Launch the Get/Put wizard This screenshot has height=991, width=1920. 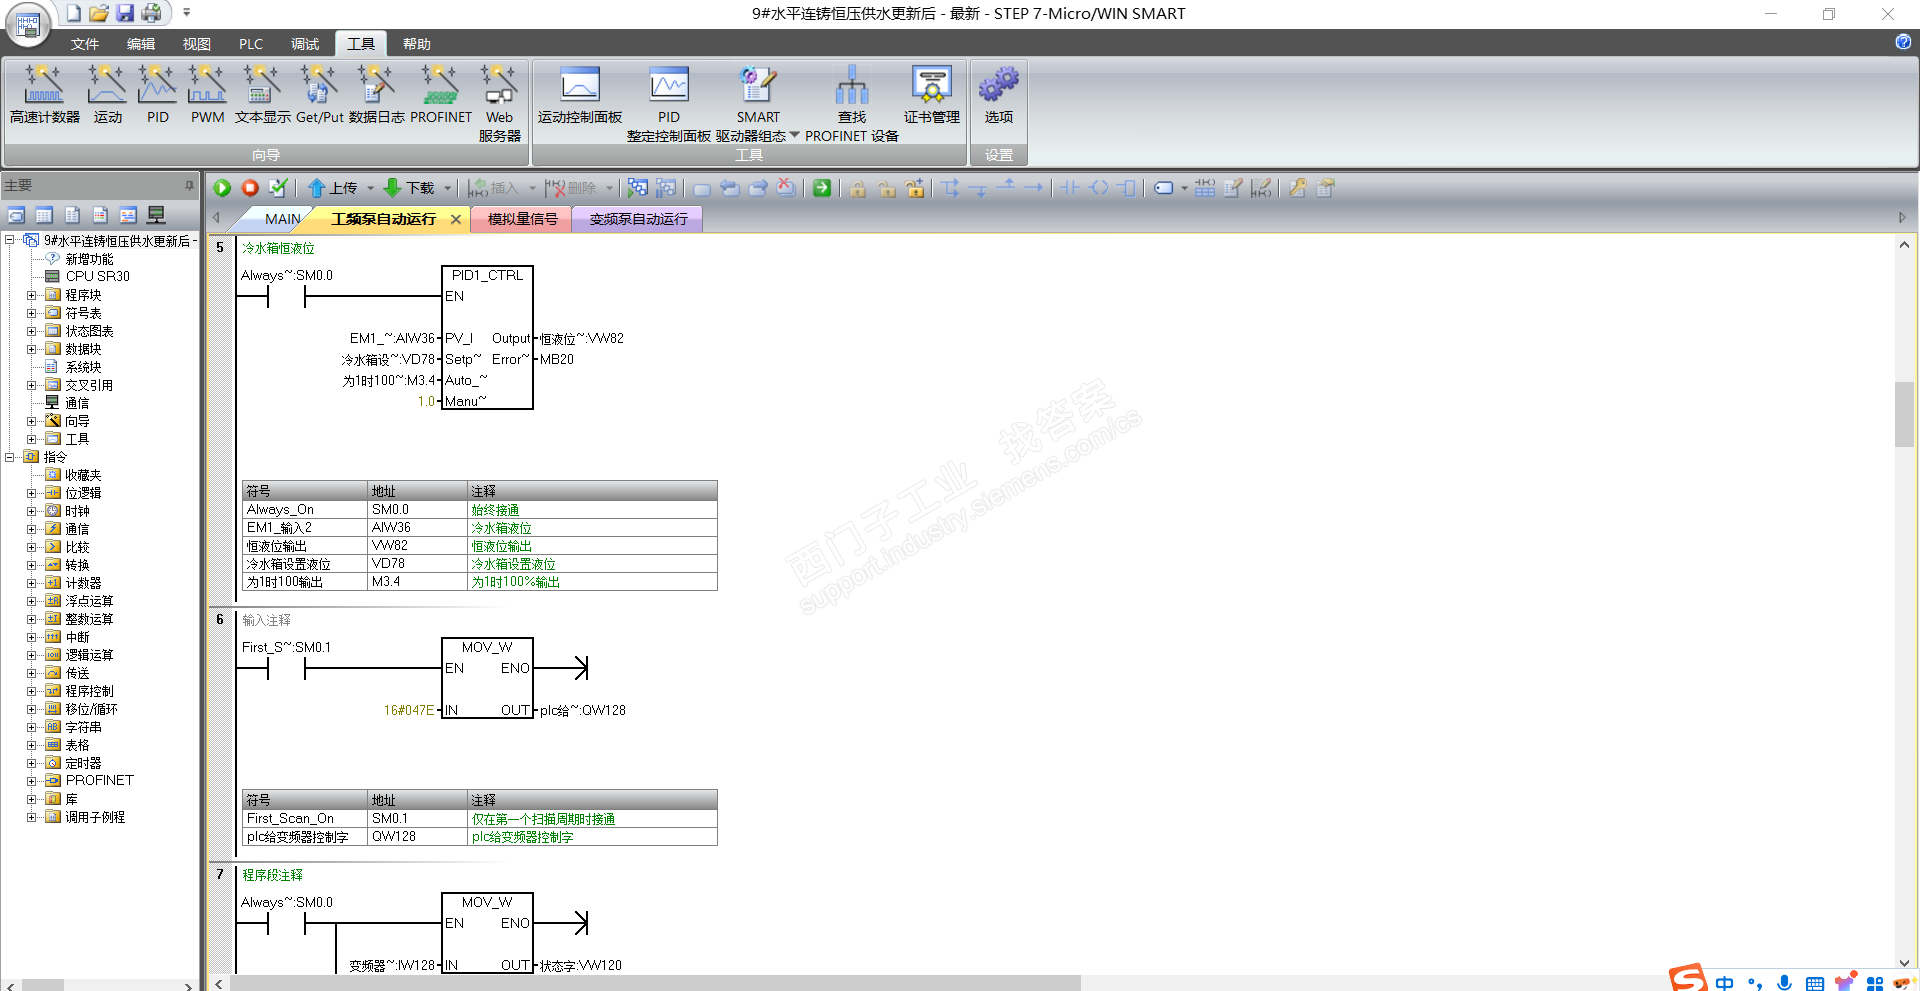[319, 95]
